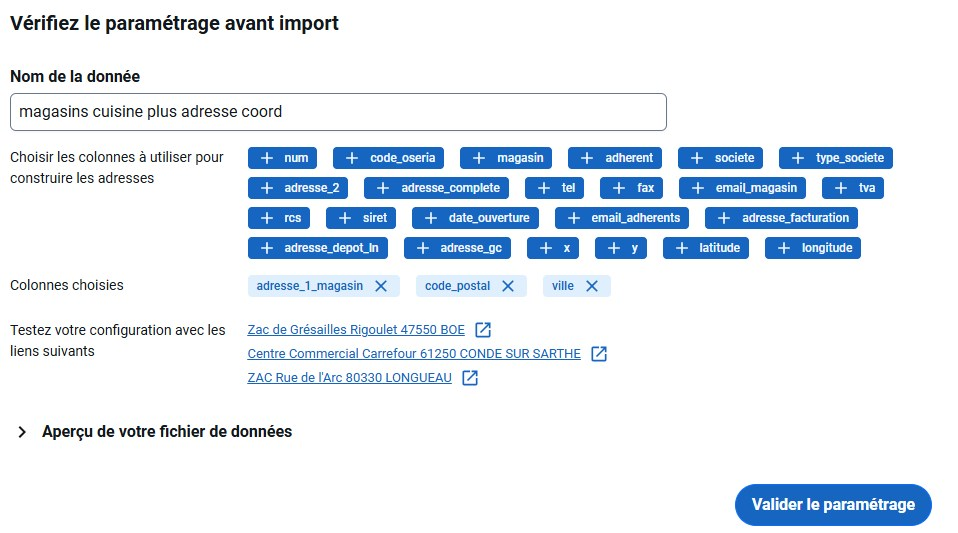This screenshot has width=958, height=533.
Task: Add the type_societe column
Action: coord(836,158)
